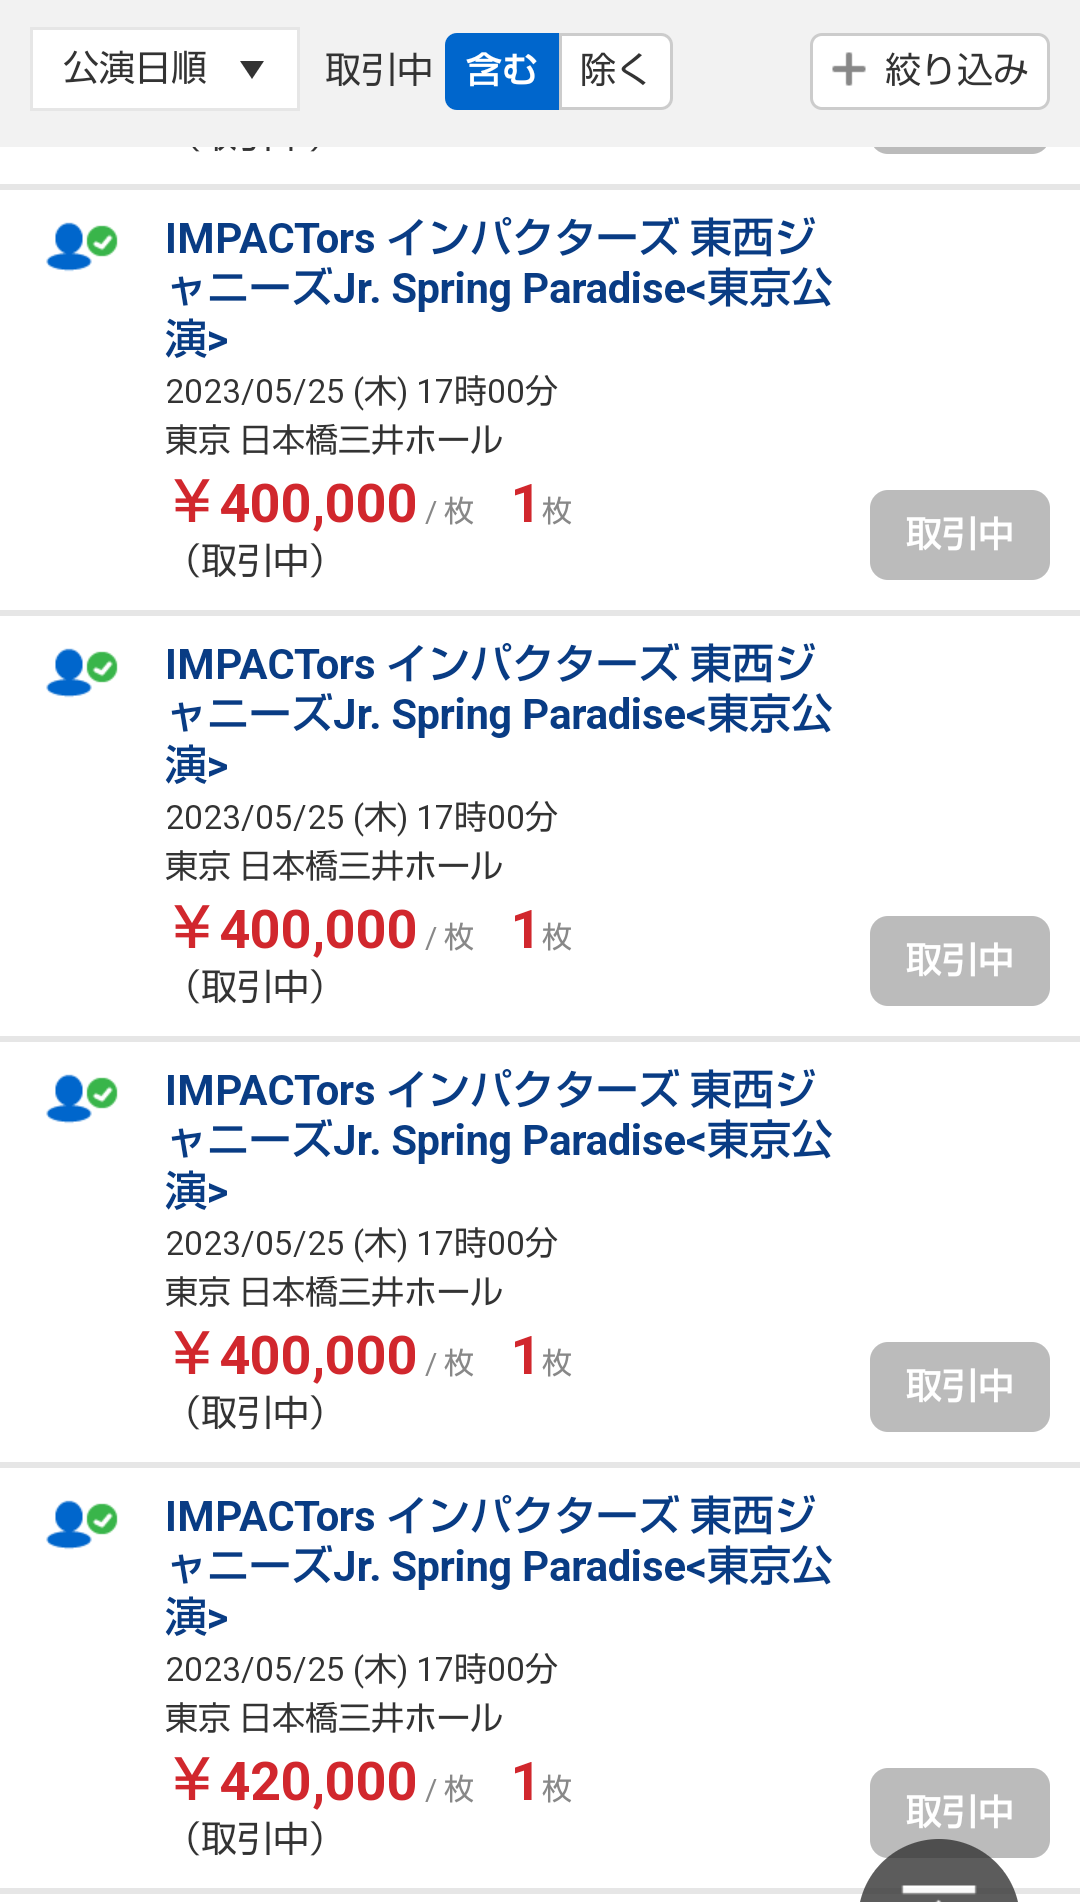
Task: Open third IMPACTors Spring Paradise listing title
Action: click(x=498, y=1140)
